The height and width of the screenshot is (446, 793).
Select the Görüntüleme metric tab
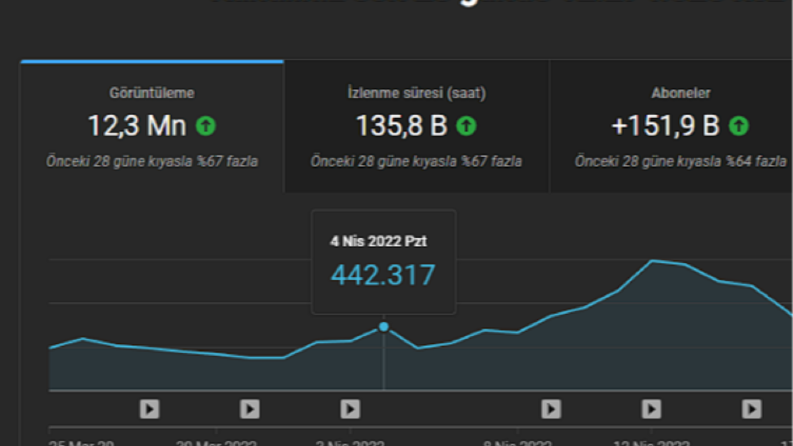point(152,126)
